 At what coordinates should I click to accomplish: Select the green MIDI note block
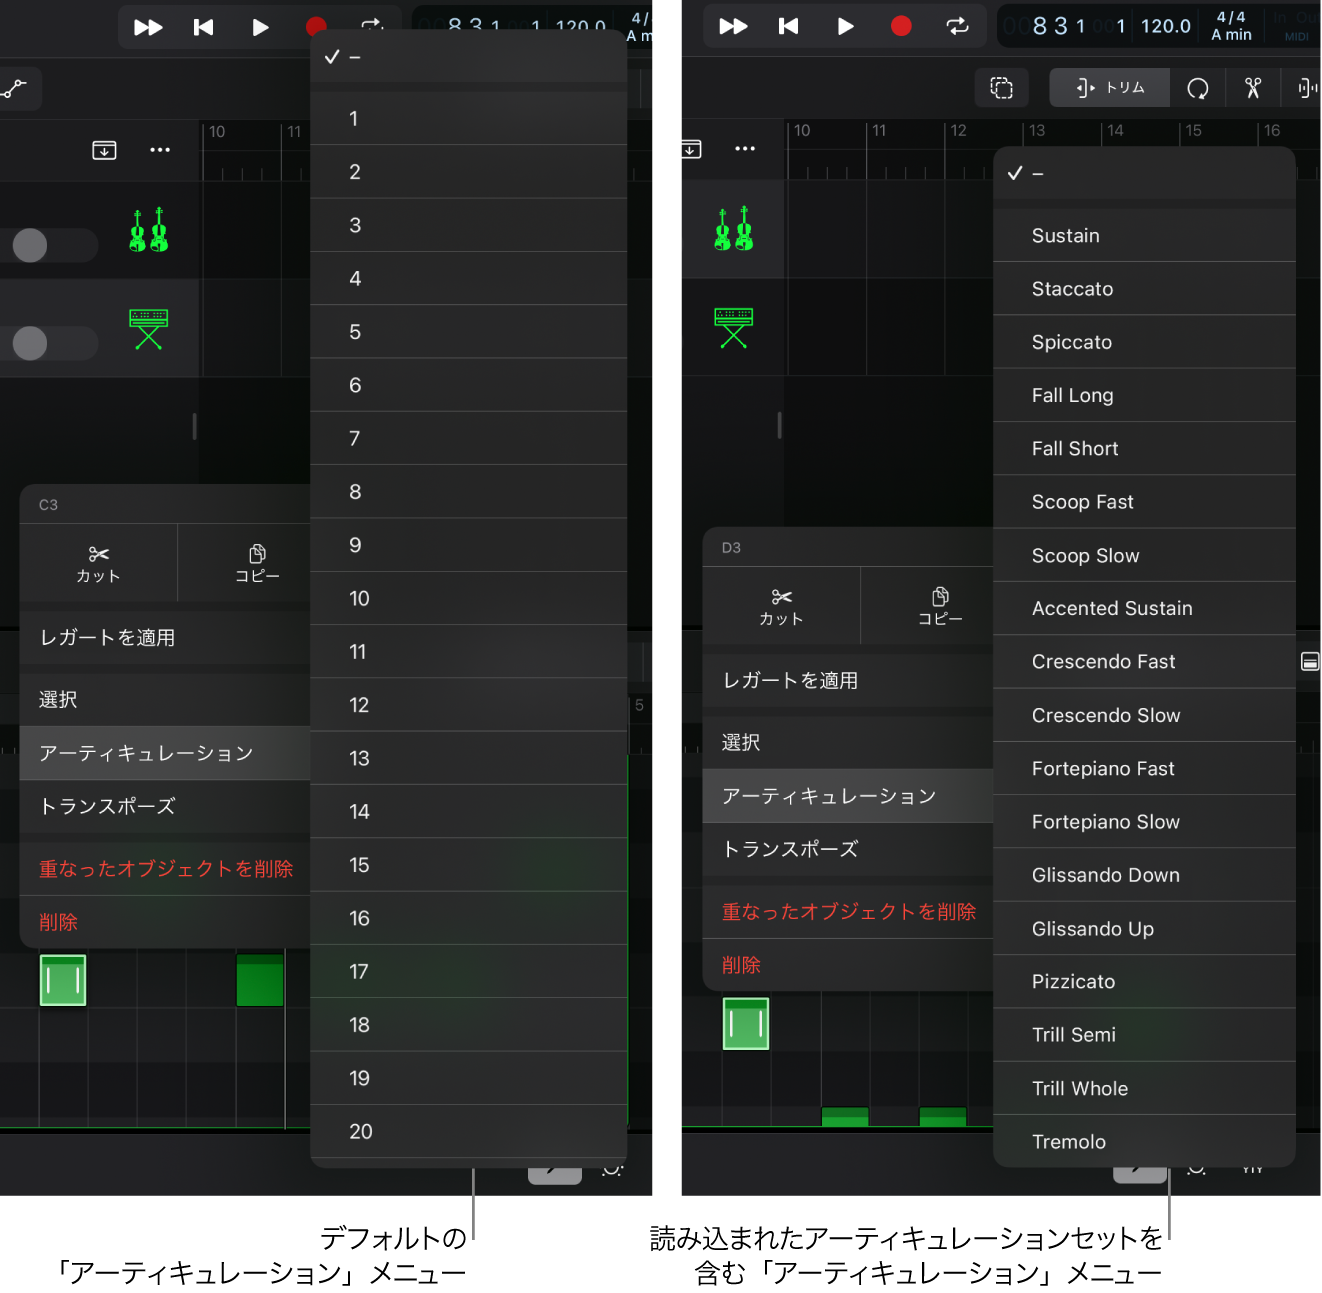click(x=63, y=981)
